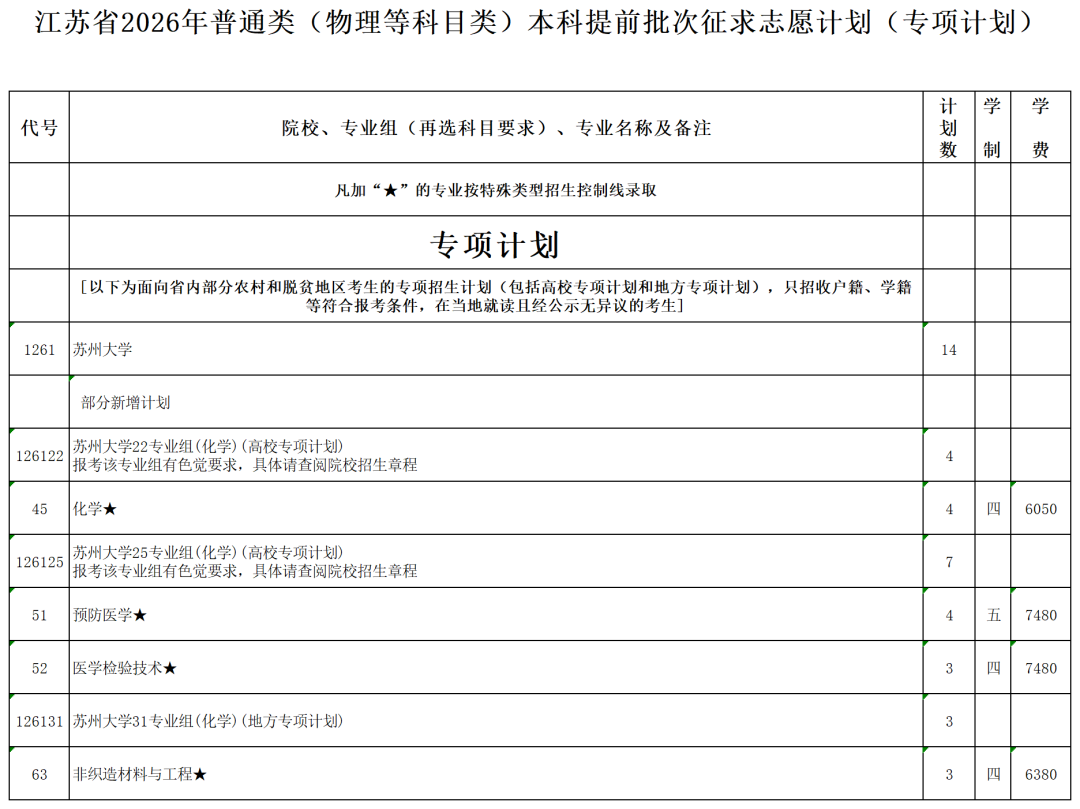Select 学制 四 in the 医学检验技术★ row
This screenshot has width=1080, height=809.
click(993, 667)
